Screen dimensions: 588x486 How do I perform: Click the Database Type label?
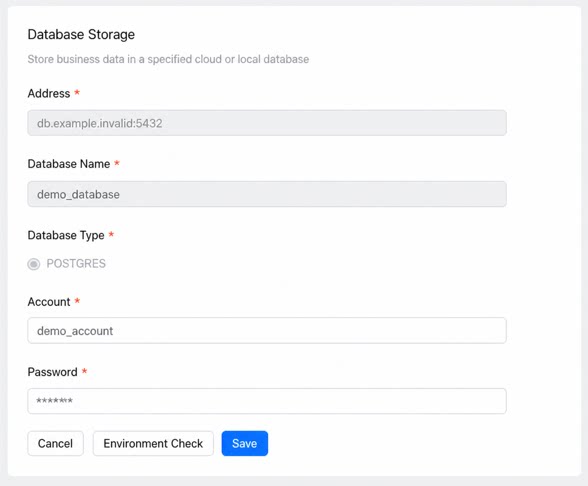pos(66,235)
